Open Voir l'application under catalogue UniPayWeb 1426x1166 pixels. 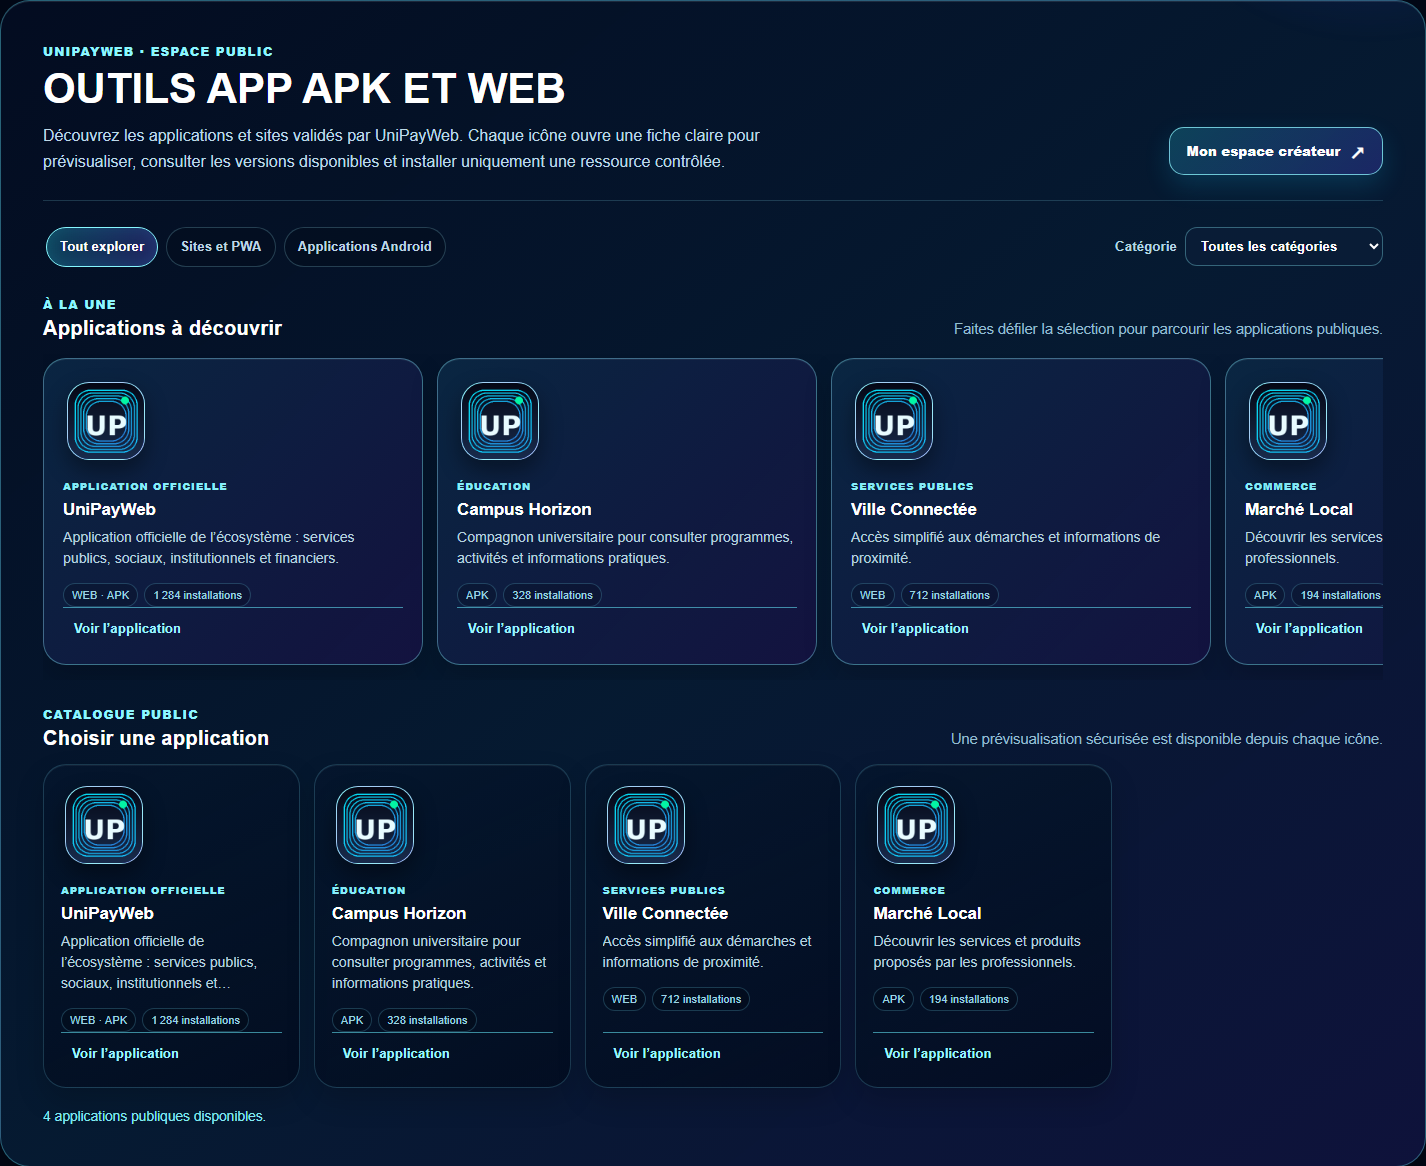(125, 1054)
